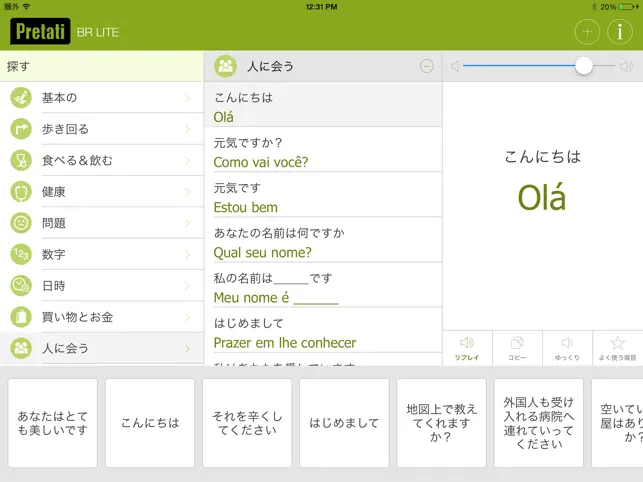
Task: Click the volume slider knob
Action: pyautogui.click(x=584, y=66)
